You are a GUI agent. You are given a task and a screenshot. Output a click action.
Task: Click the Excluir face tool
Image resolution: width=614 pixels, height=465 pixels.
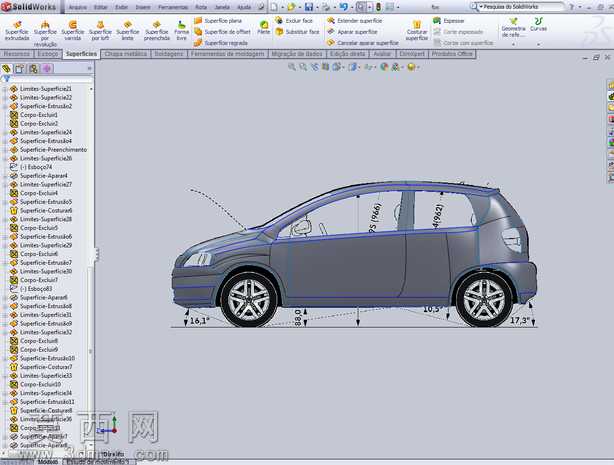pos(294,21)
